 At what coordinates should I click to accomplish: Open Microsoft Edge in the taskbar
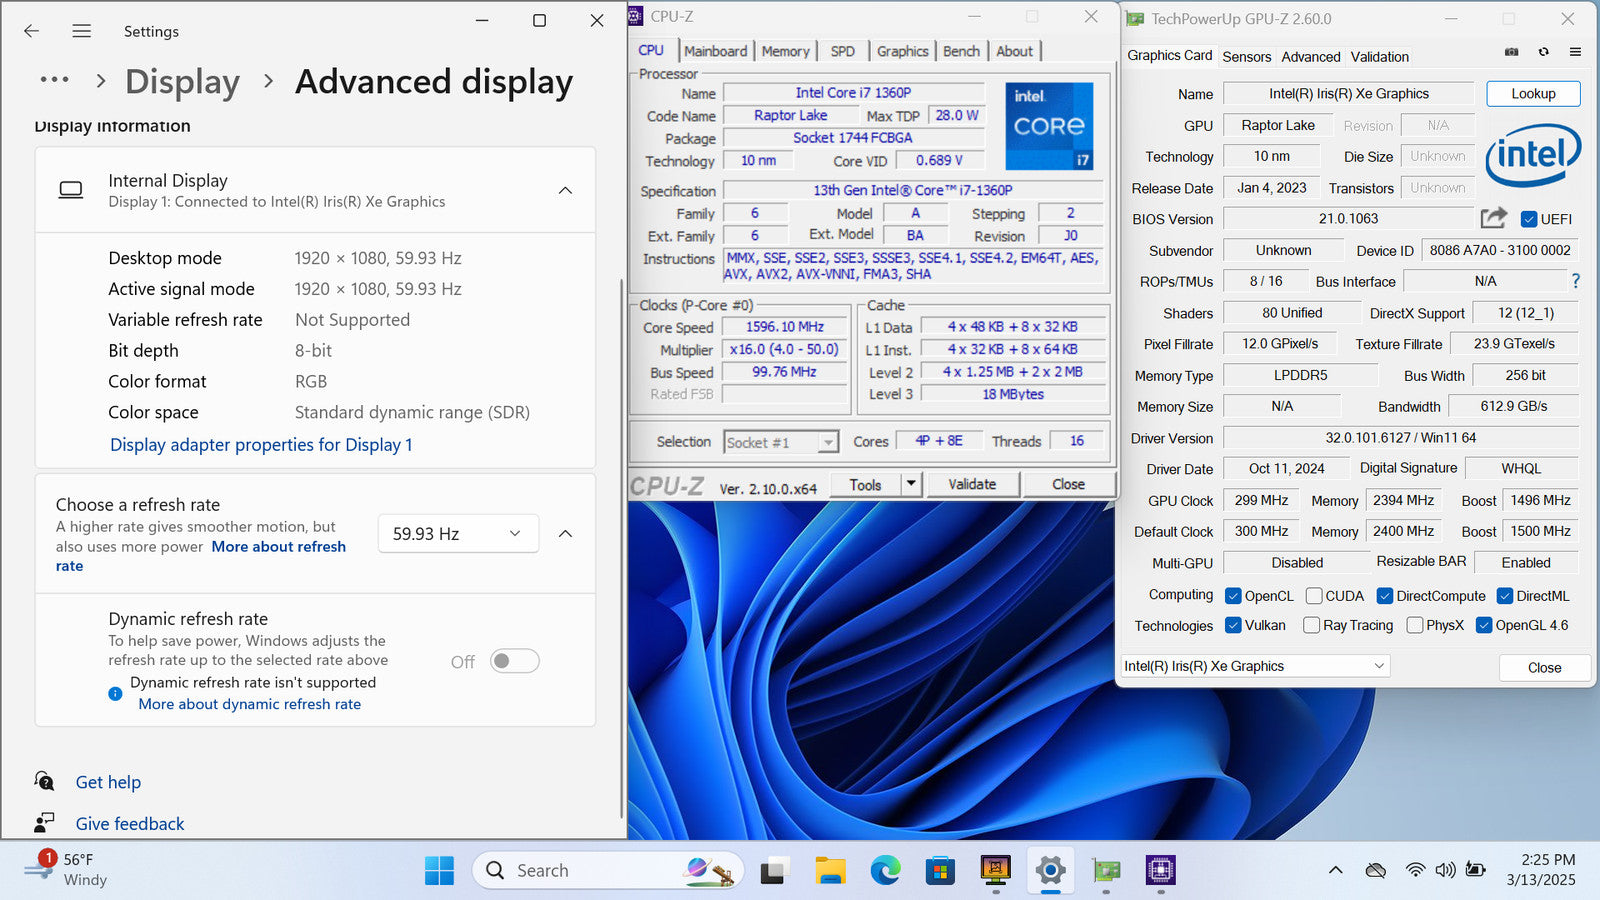885,871
